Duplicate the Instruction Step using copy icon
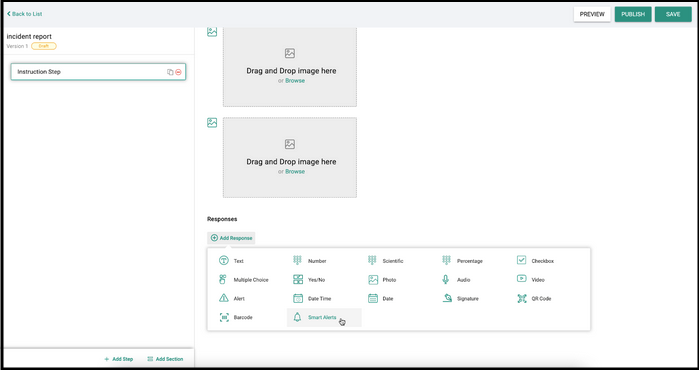The image size is (699, 370). coord(170,72)
